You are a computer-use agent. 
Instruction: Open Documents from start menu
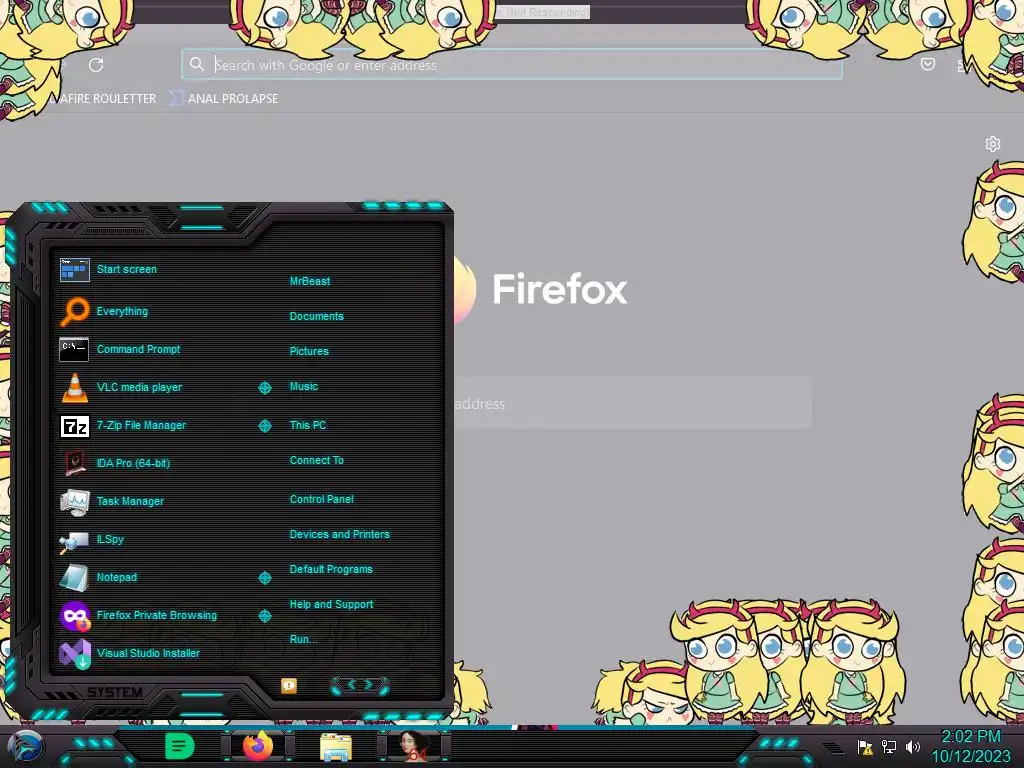click(316, 316)
